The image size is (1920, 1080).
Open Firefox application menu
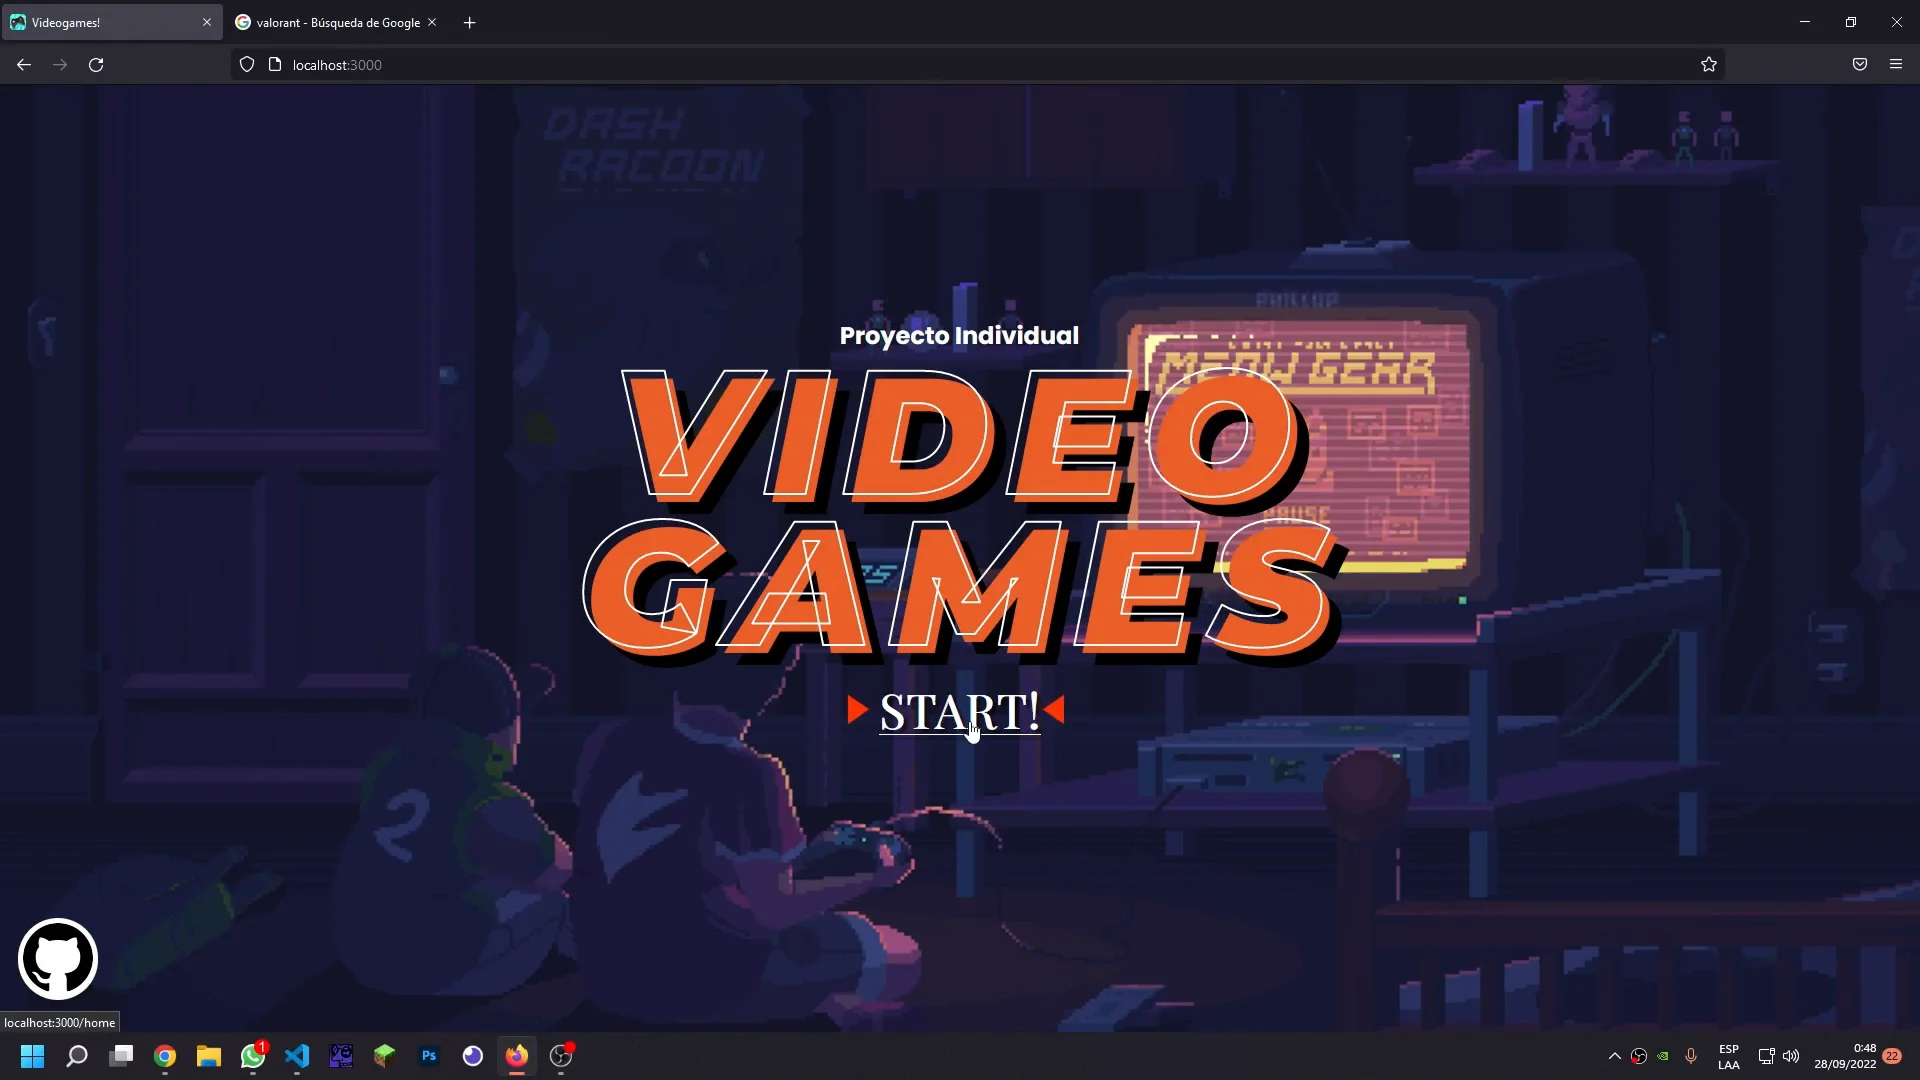(x=1895, y=65)
